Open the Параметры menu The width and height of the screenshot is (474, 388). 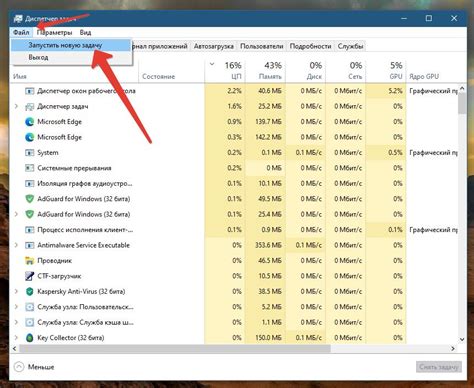(54, 32)
